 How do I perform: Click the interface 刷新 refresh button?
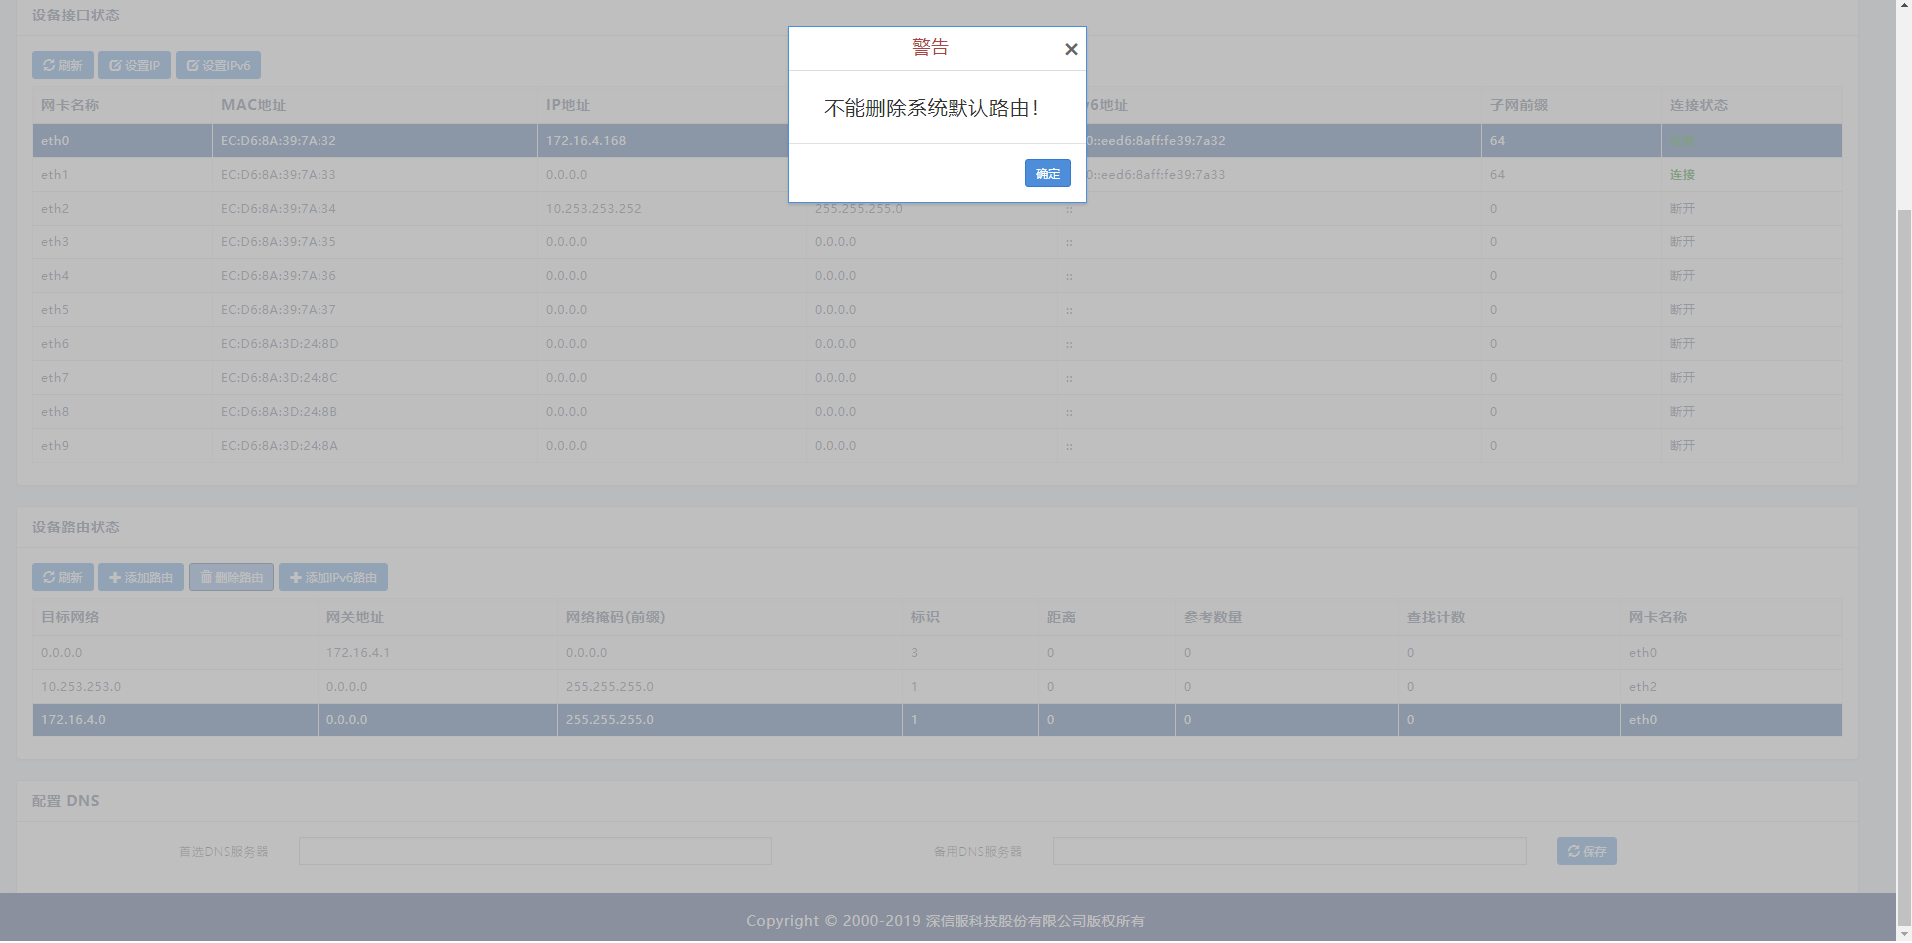click(x=63, y=65)
